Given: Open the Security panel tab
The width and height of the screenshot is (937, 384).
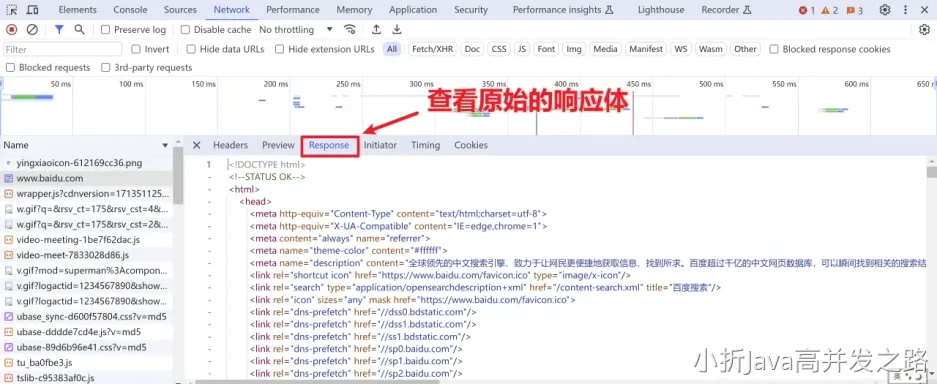Looking at the screenshot, I should coord(471,10).
